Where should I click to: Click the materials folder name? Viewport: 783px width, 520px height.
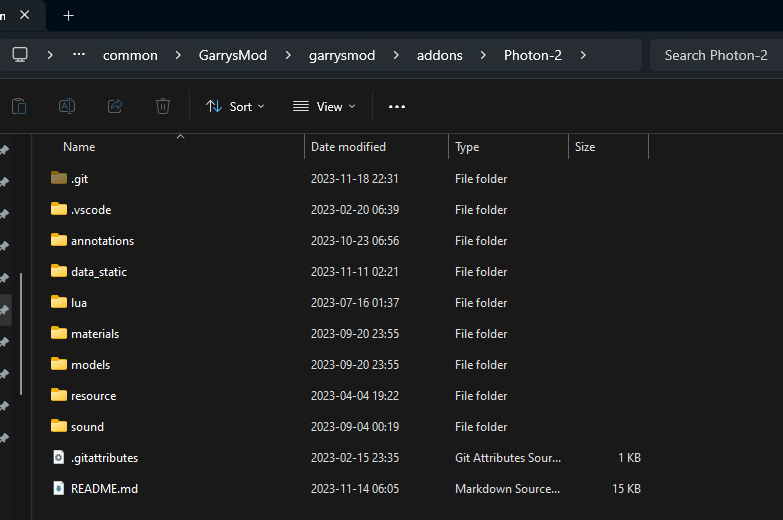coord(95,334)
